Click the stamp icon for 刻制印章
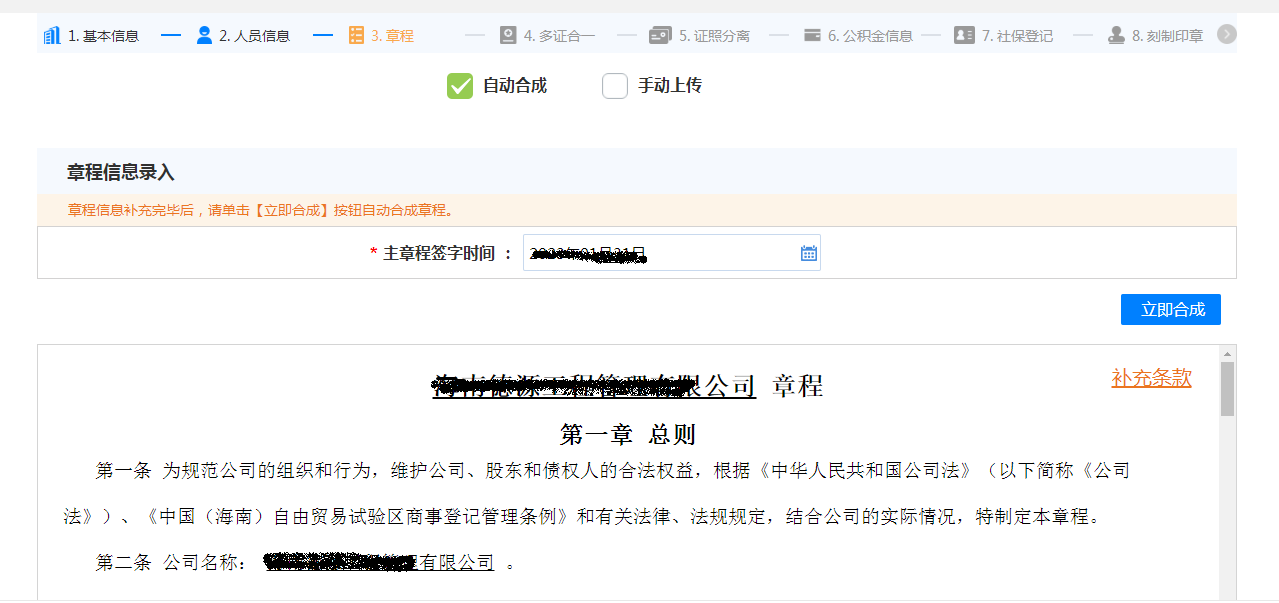The height and width of the screenshot is (603, 1279). (1116, 36)
